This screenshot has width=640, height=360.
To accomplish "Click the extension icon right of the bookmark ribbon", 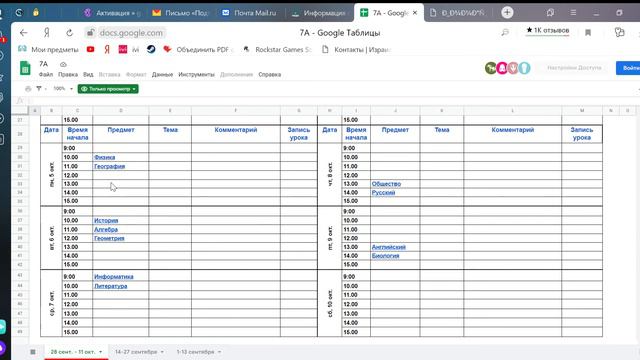I will click(x=620, y=33).
